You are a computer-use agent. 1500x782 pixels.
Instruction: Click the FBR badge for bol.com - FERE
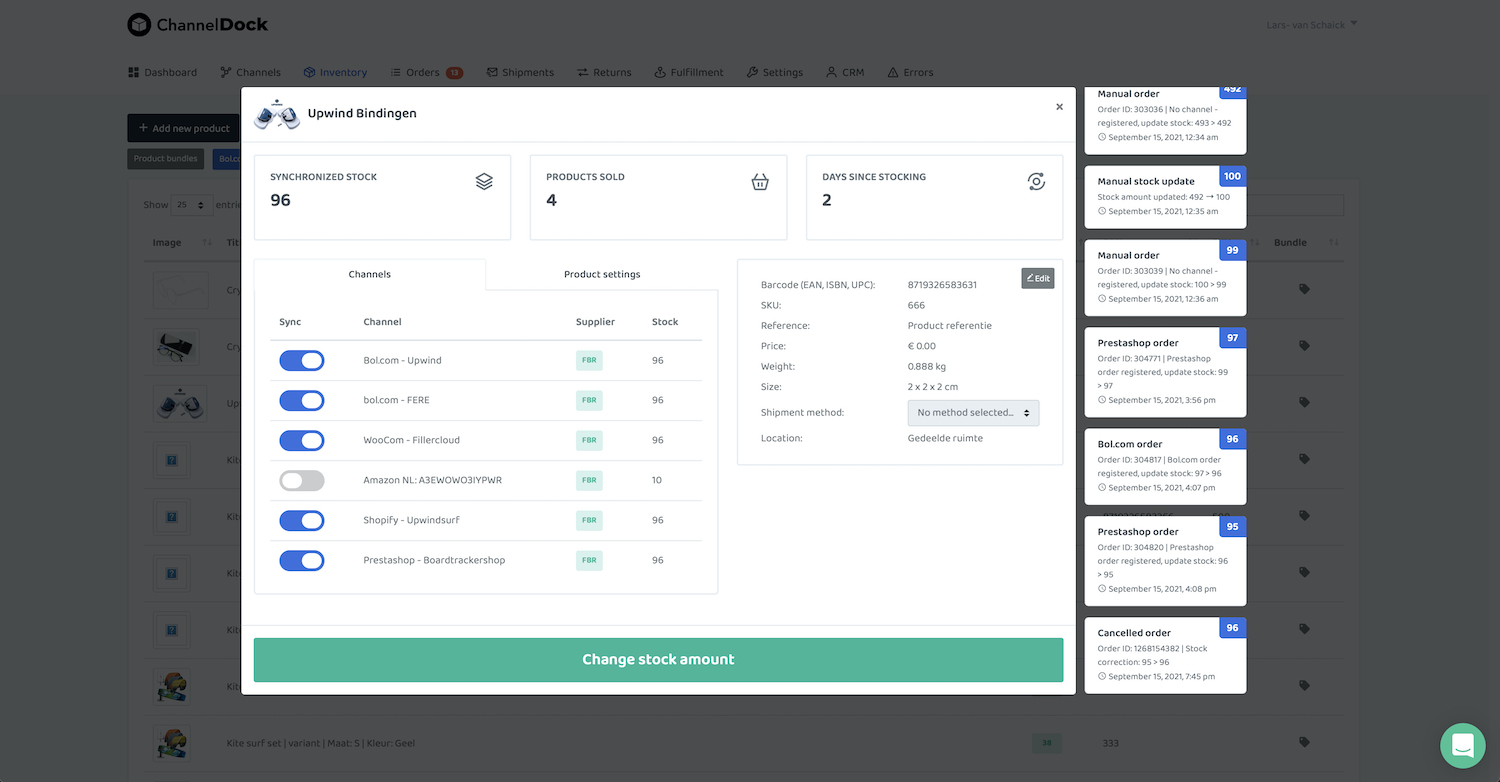click(589, 400)
